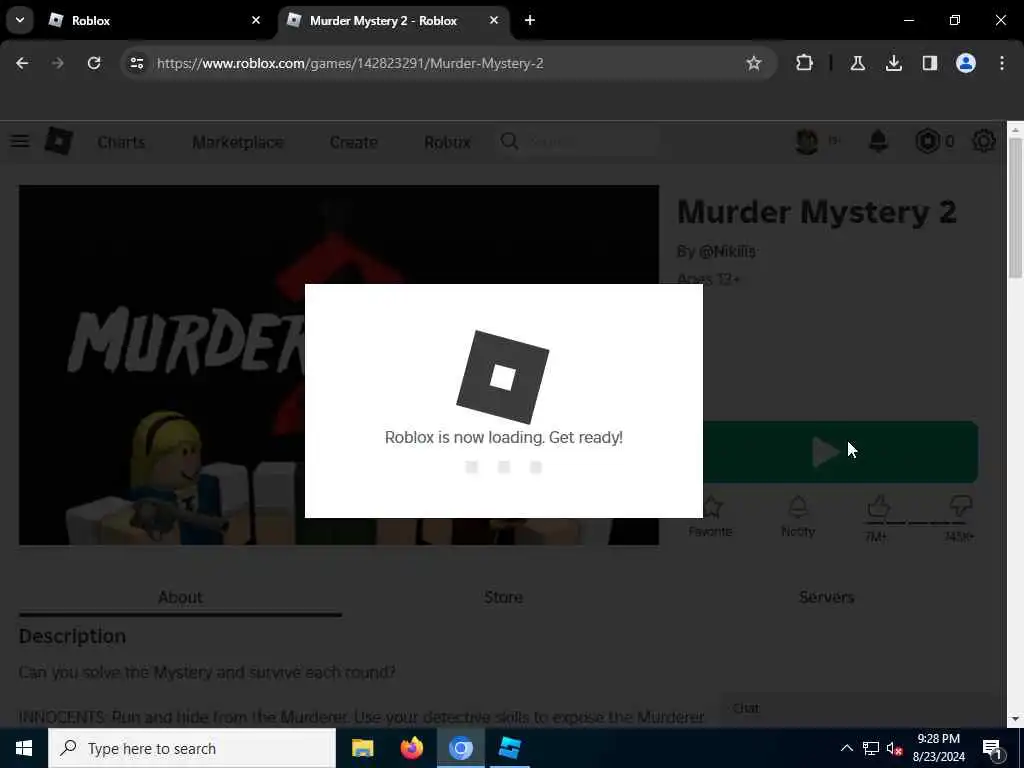
Task: Click the Windows taskbar search box
Action: 192,748
